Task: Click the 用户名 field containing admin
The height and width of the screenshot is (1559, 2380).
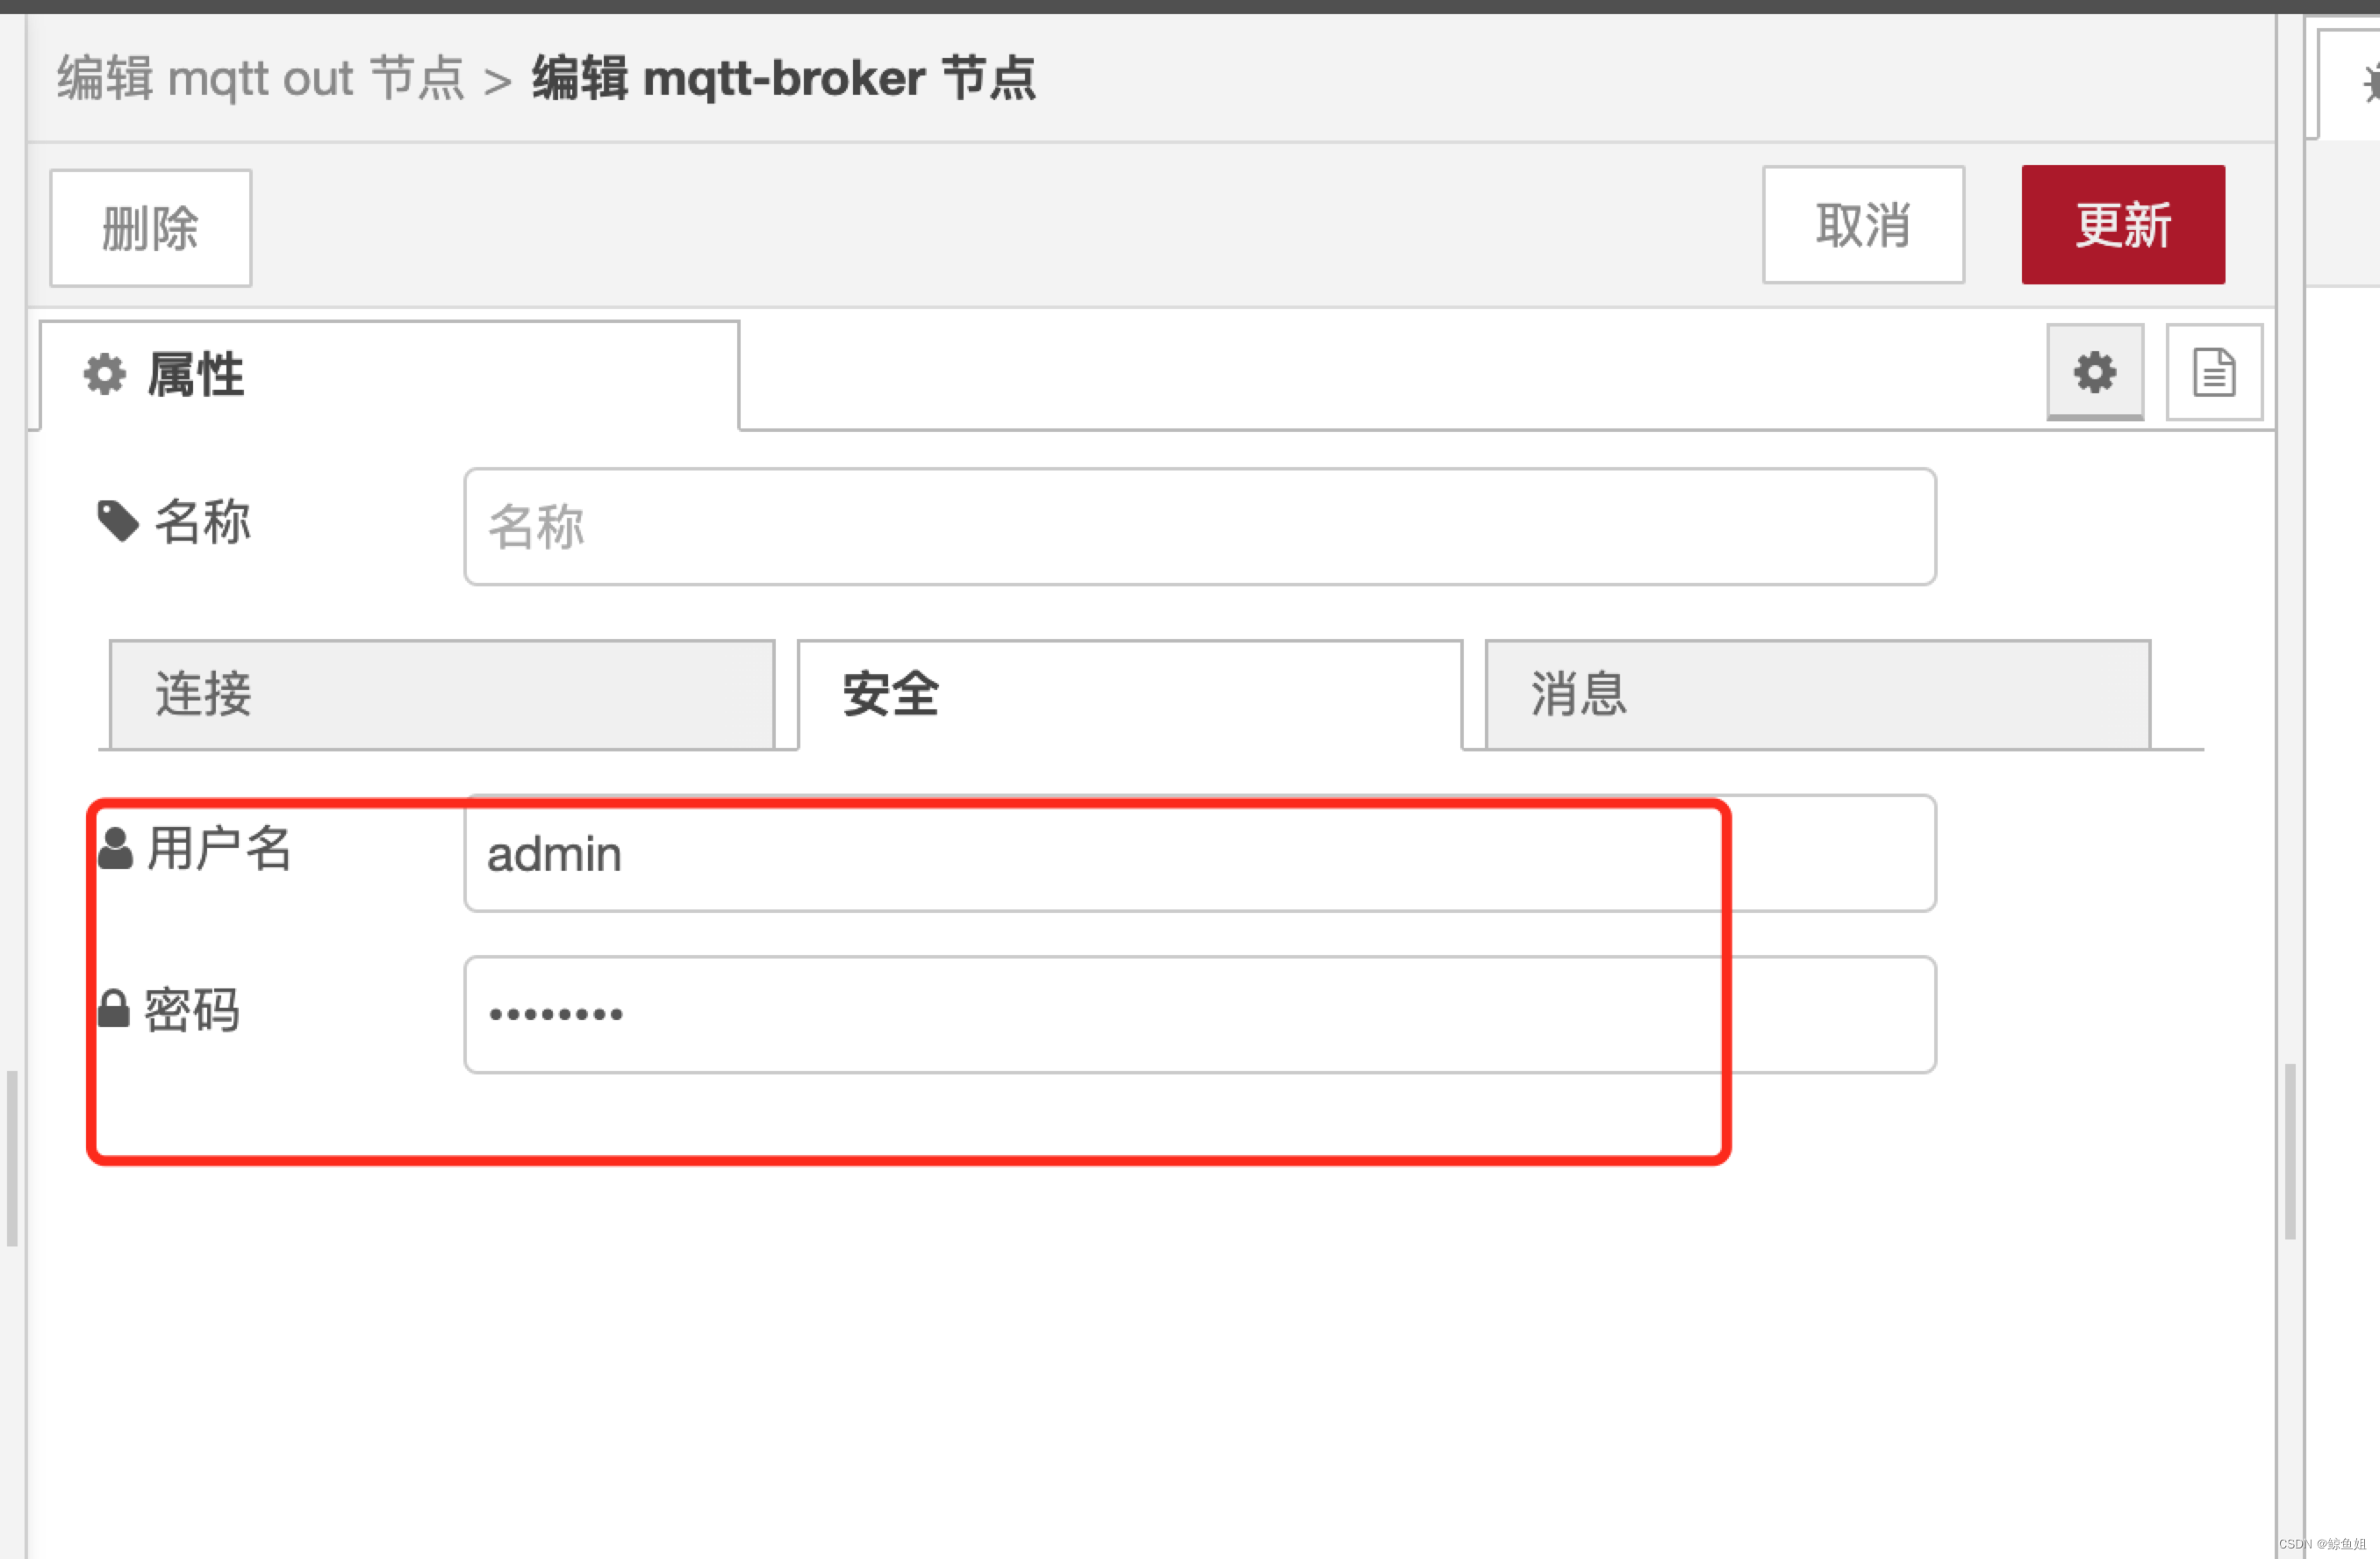Action: 1199,853
